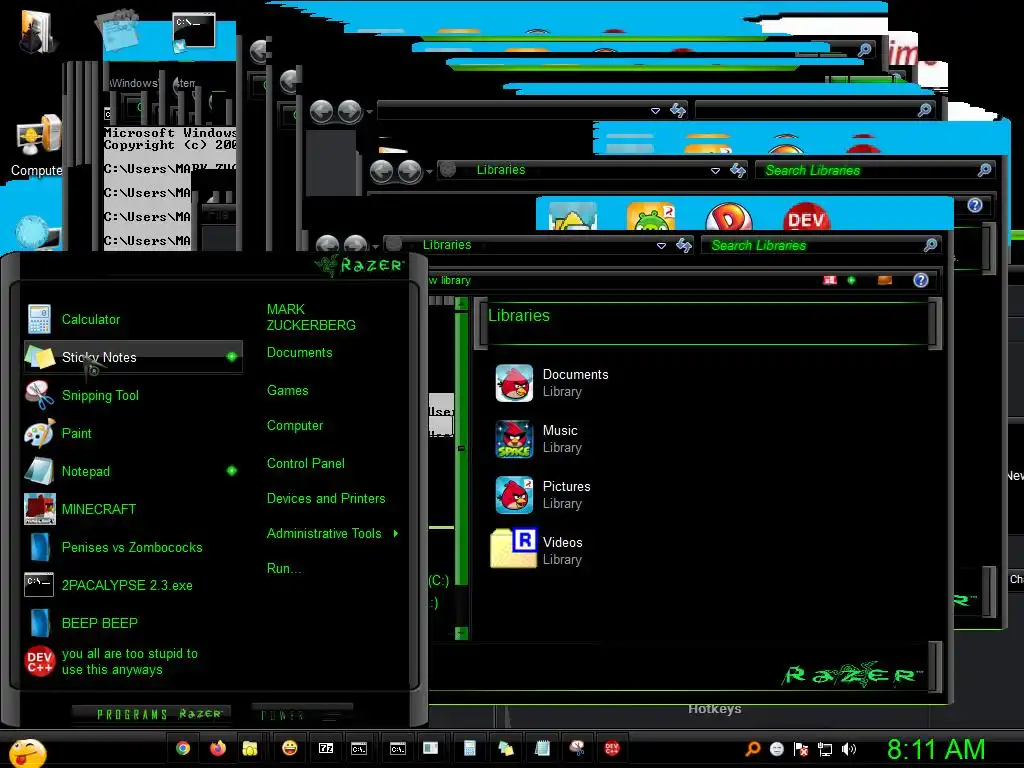Open address dropdown in second Libraries window
Screen dimensions: 1024x768
(x=715, y=171)
